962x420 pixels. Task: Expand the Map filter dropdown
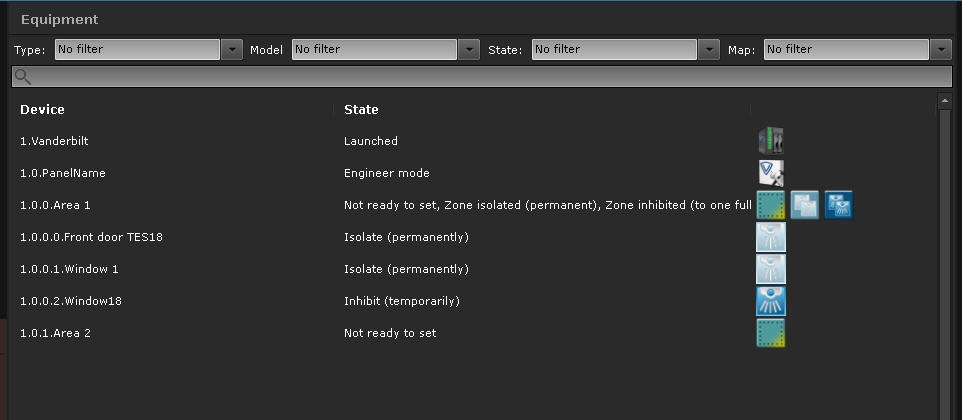[941, 49]
